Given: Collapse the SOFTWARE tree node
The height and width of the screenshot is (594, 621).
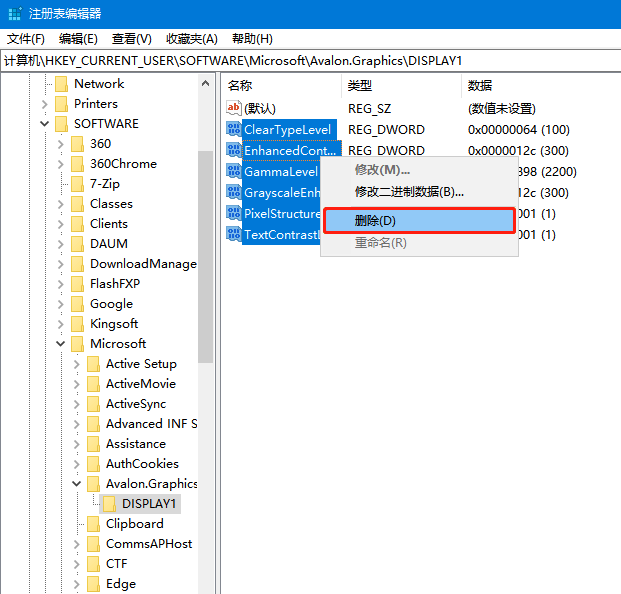Looking at the screenshot, I should [45, 124].
